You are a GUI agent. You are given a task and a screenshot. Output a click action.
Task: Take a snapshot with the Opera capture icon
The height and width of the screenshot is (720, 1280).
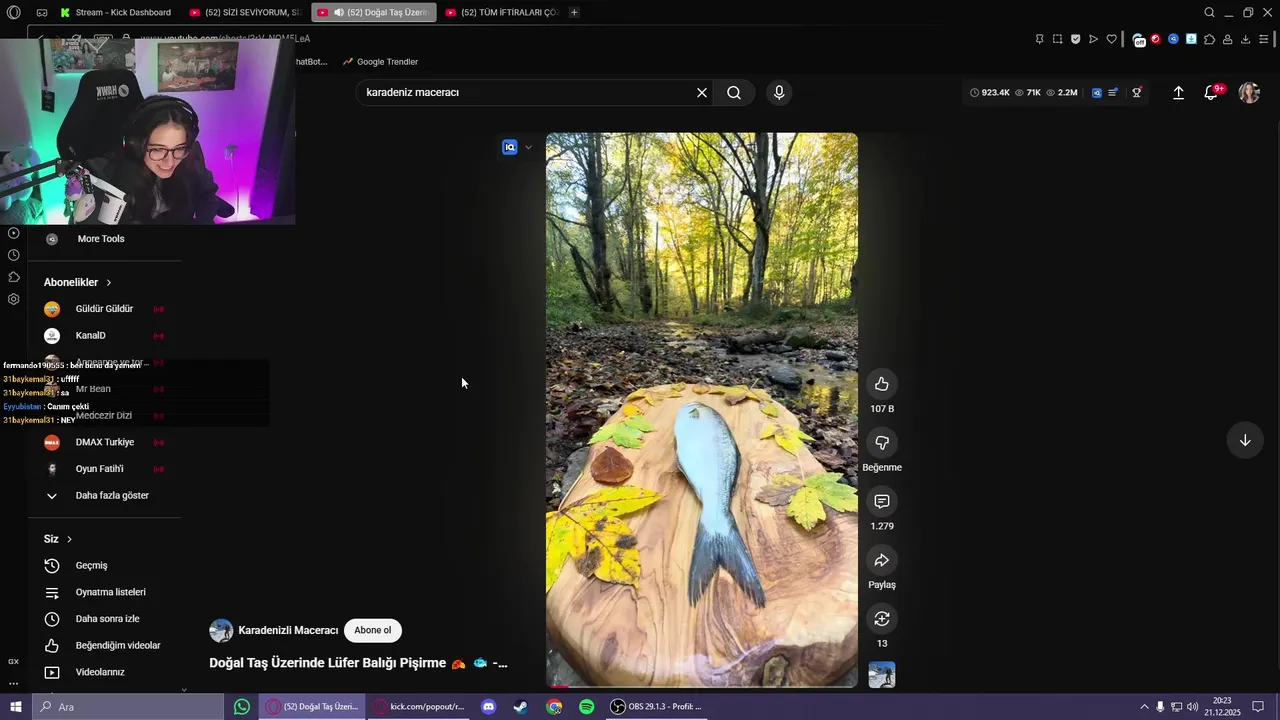click(x=1058, y=39)
